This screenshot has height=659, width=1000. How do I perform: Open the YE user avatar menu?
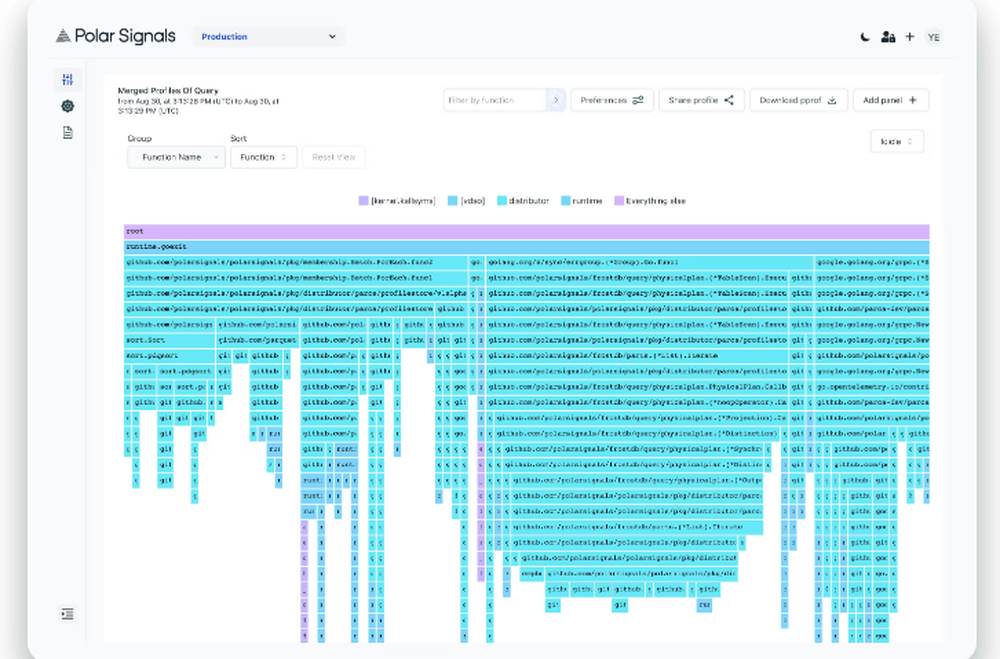pyautogui.click(x=934, y=37)
